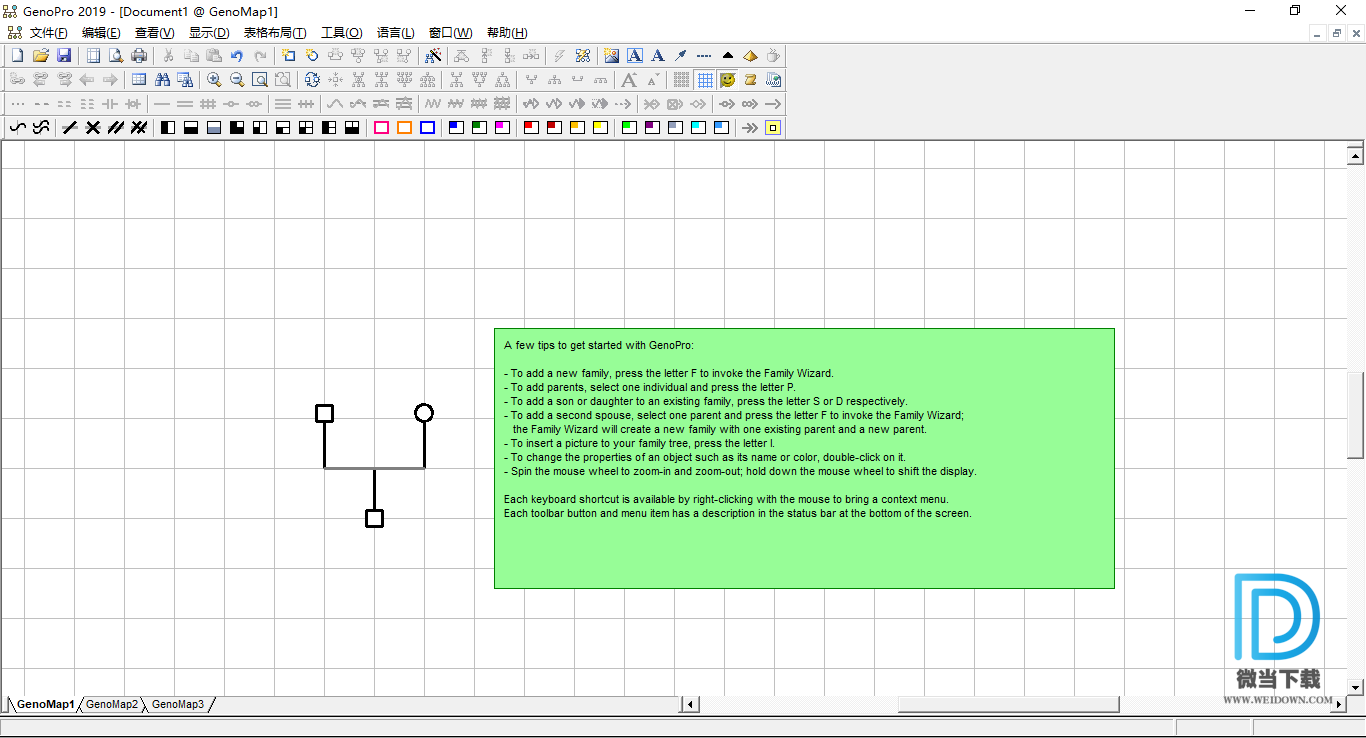Click the yellow scroll icon

[x=750, y=80]
